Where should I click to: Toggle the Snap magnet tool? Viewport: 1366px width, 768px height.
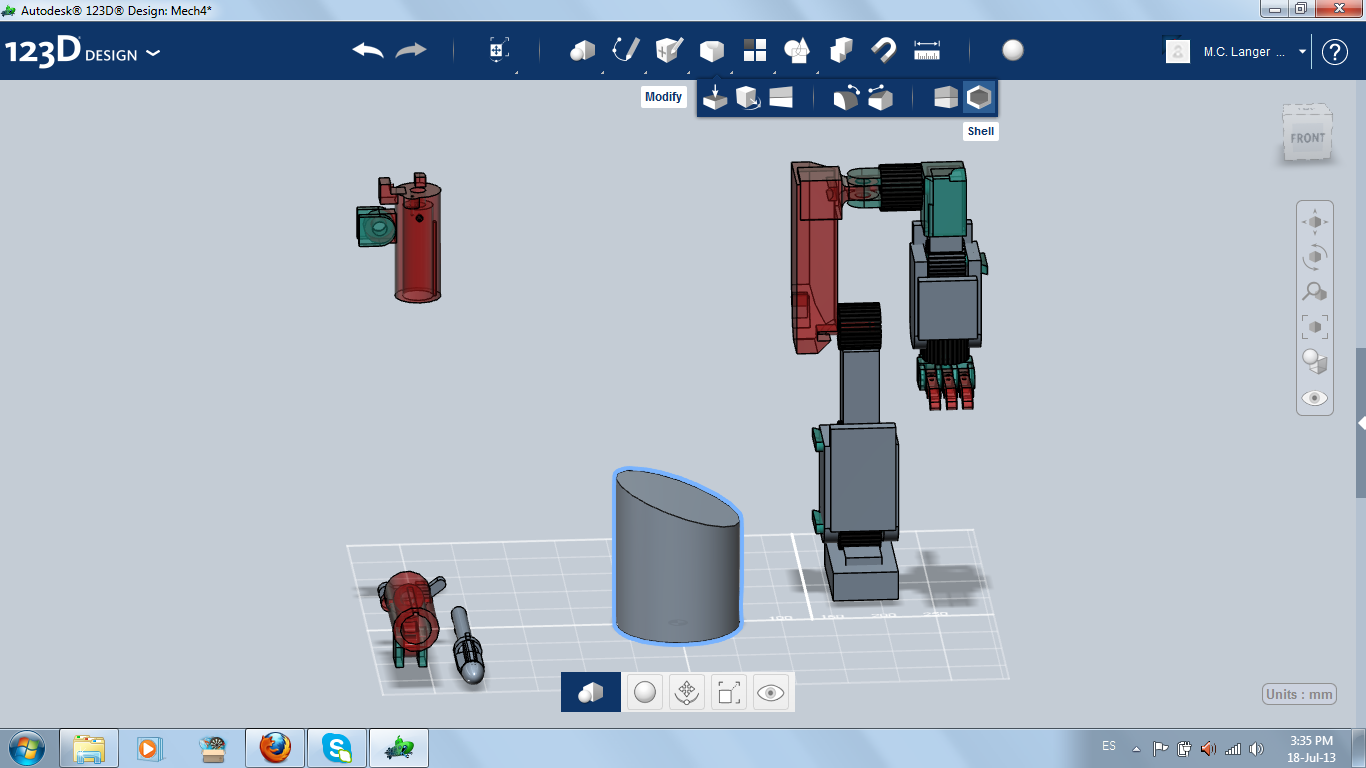(x=884, y=50)
